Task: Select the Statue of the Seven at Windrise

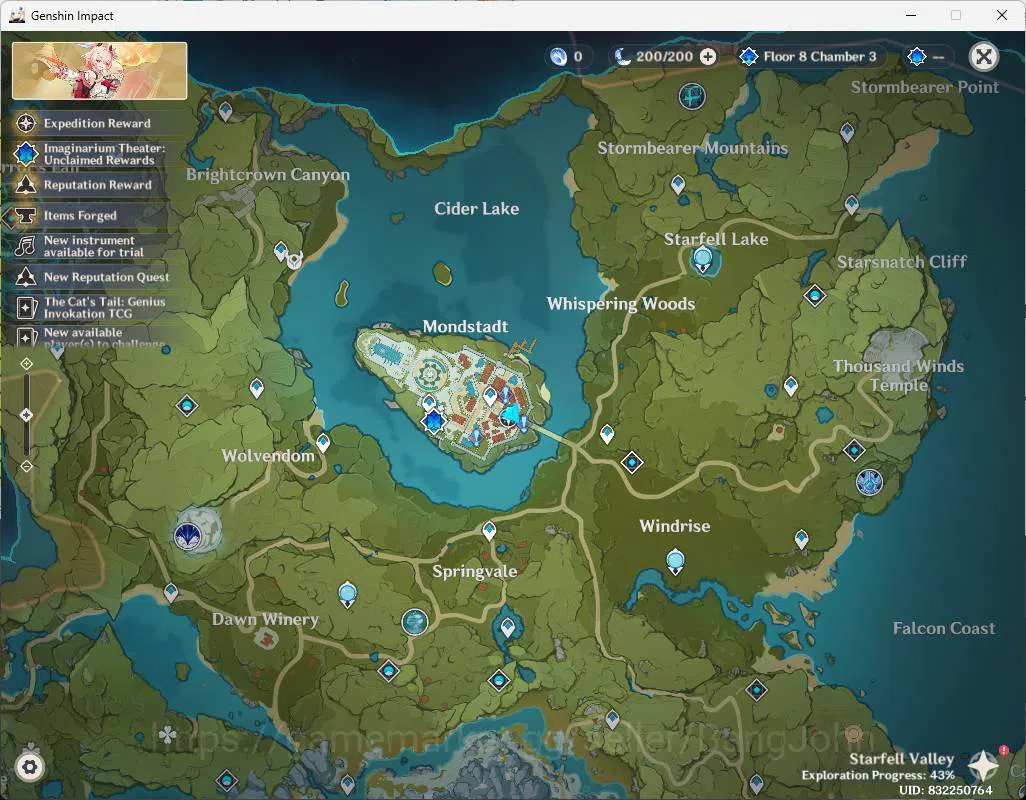Action: [675, 562]
